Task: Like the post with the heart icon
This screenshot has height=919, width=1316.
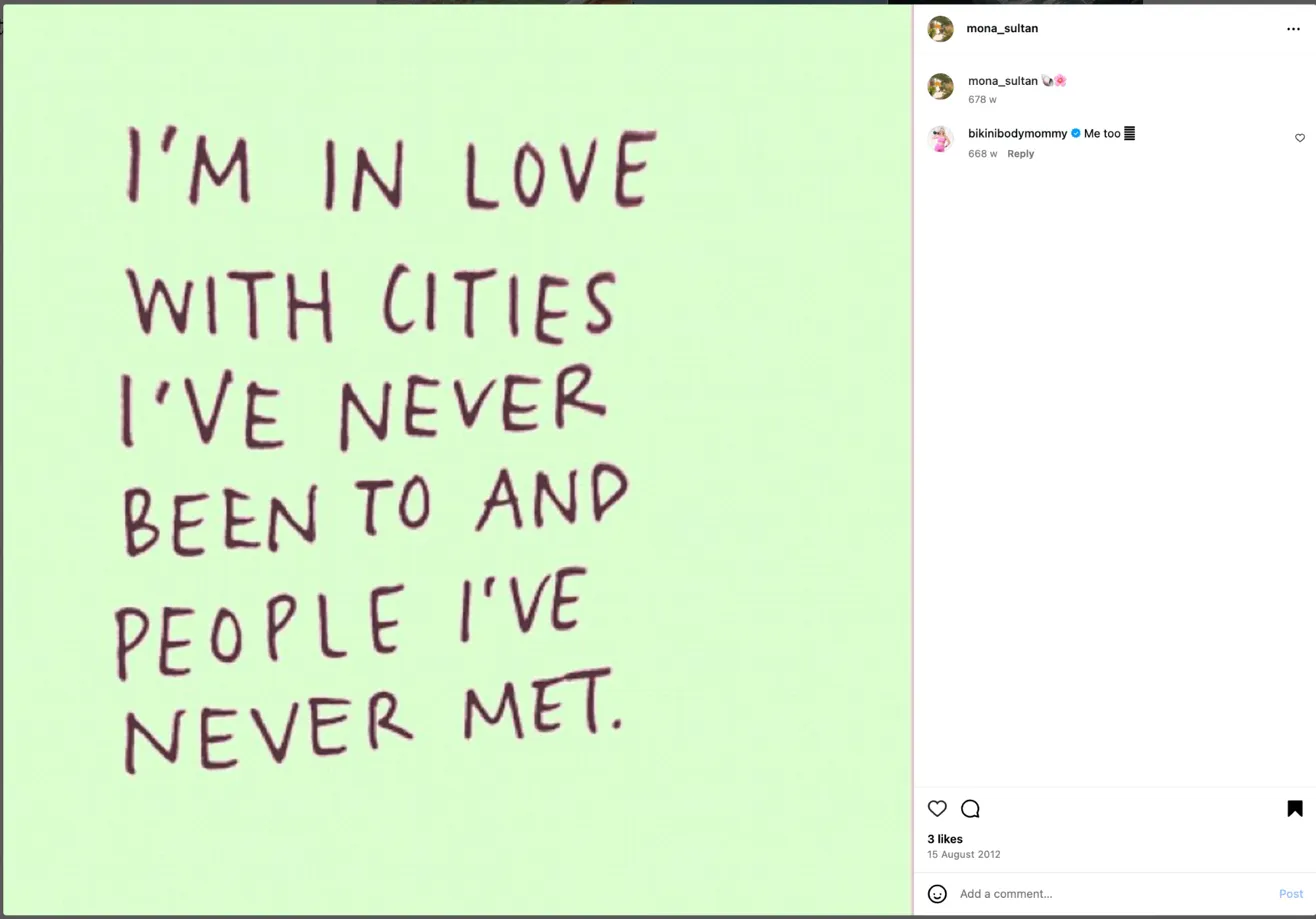Action: click(937, 809)
